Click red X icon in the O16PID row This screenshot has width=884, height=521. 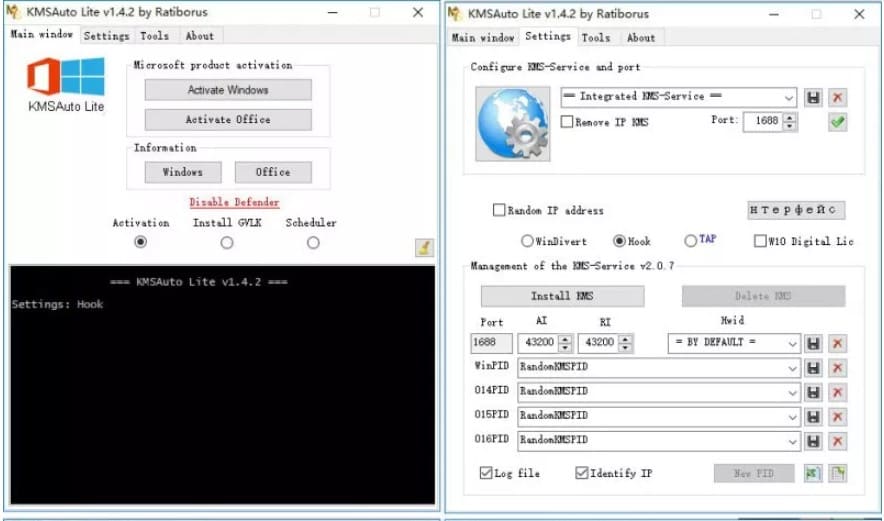(837, 441)
